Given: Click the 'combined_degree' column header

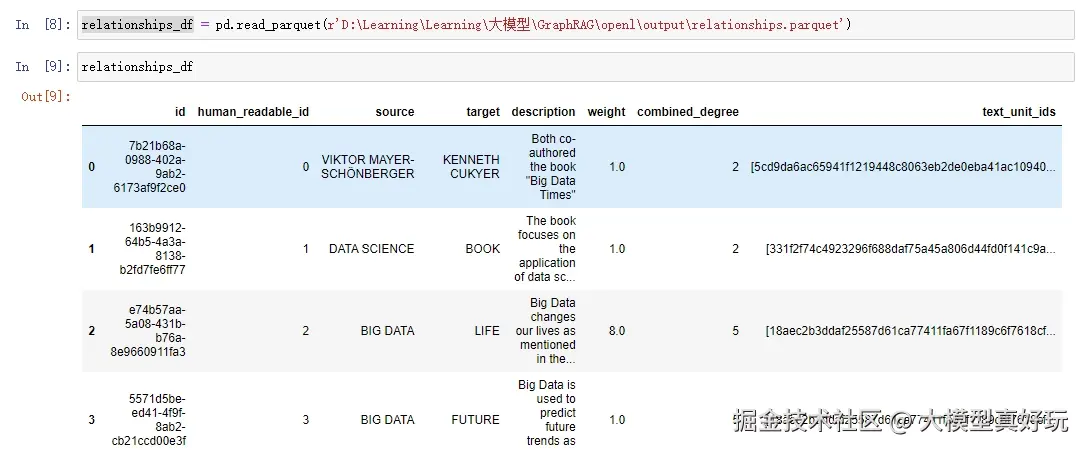Looking at the screenshot, I should coord(688,112).
